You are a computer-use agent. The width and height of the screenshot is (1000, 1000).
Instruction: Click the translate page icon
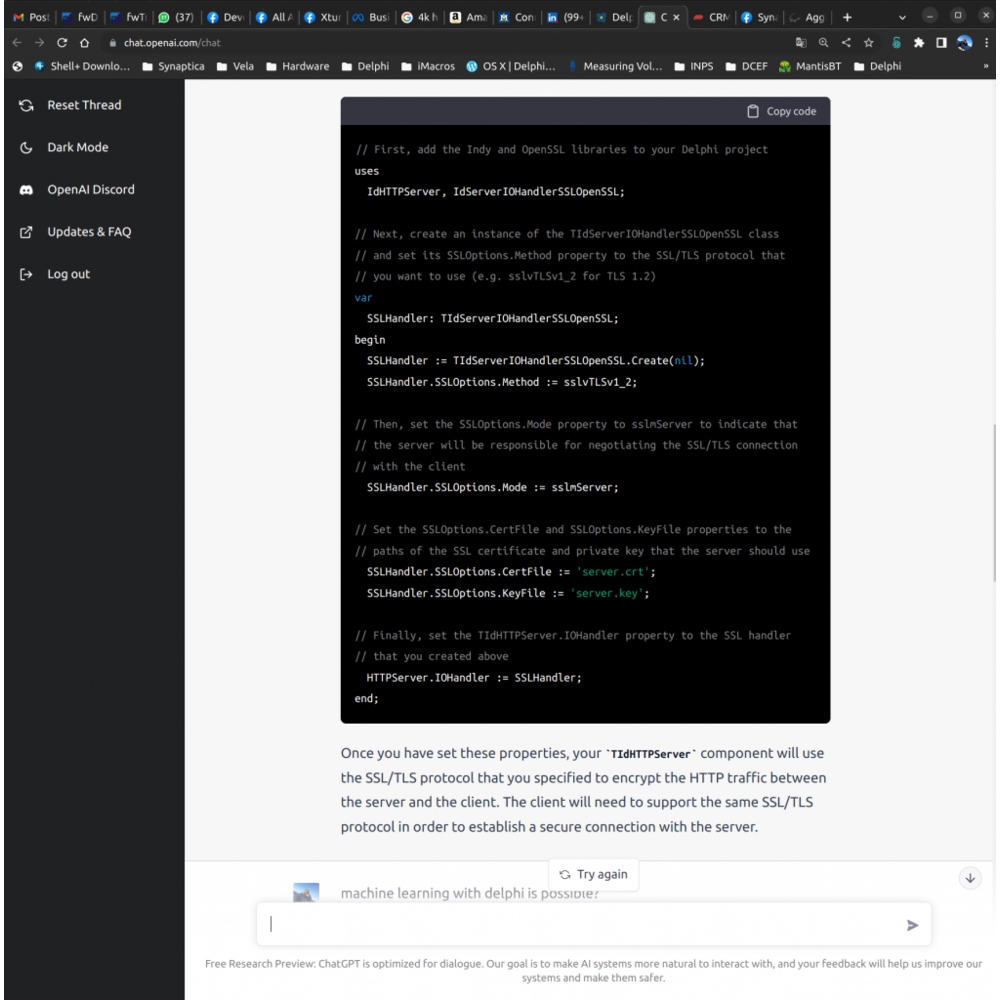point(800,43)
